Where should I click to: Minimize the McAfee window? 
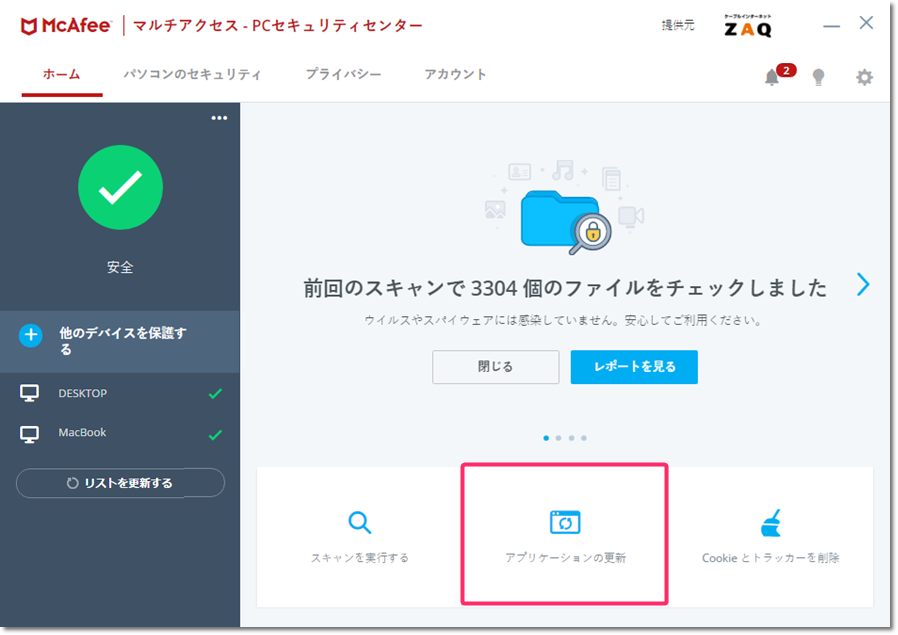click(x=832, y=26)
